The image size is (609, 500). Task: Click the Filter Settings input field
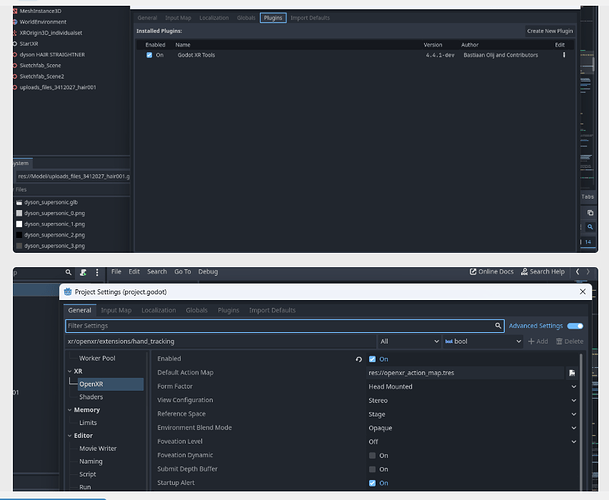[x=280, y=325]
